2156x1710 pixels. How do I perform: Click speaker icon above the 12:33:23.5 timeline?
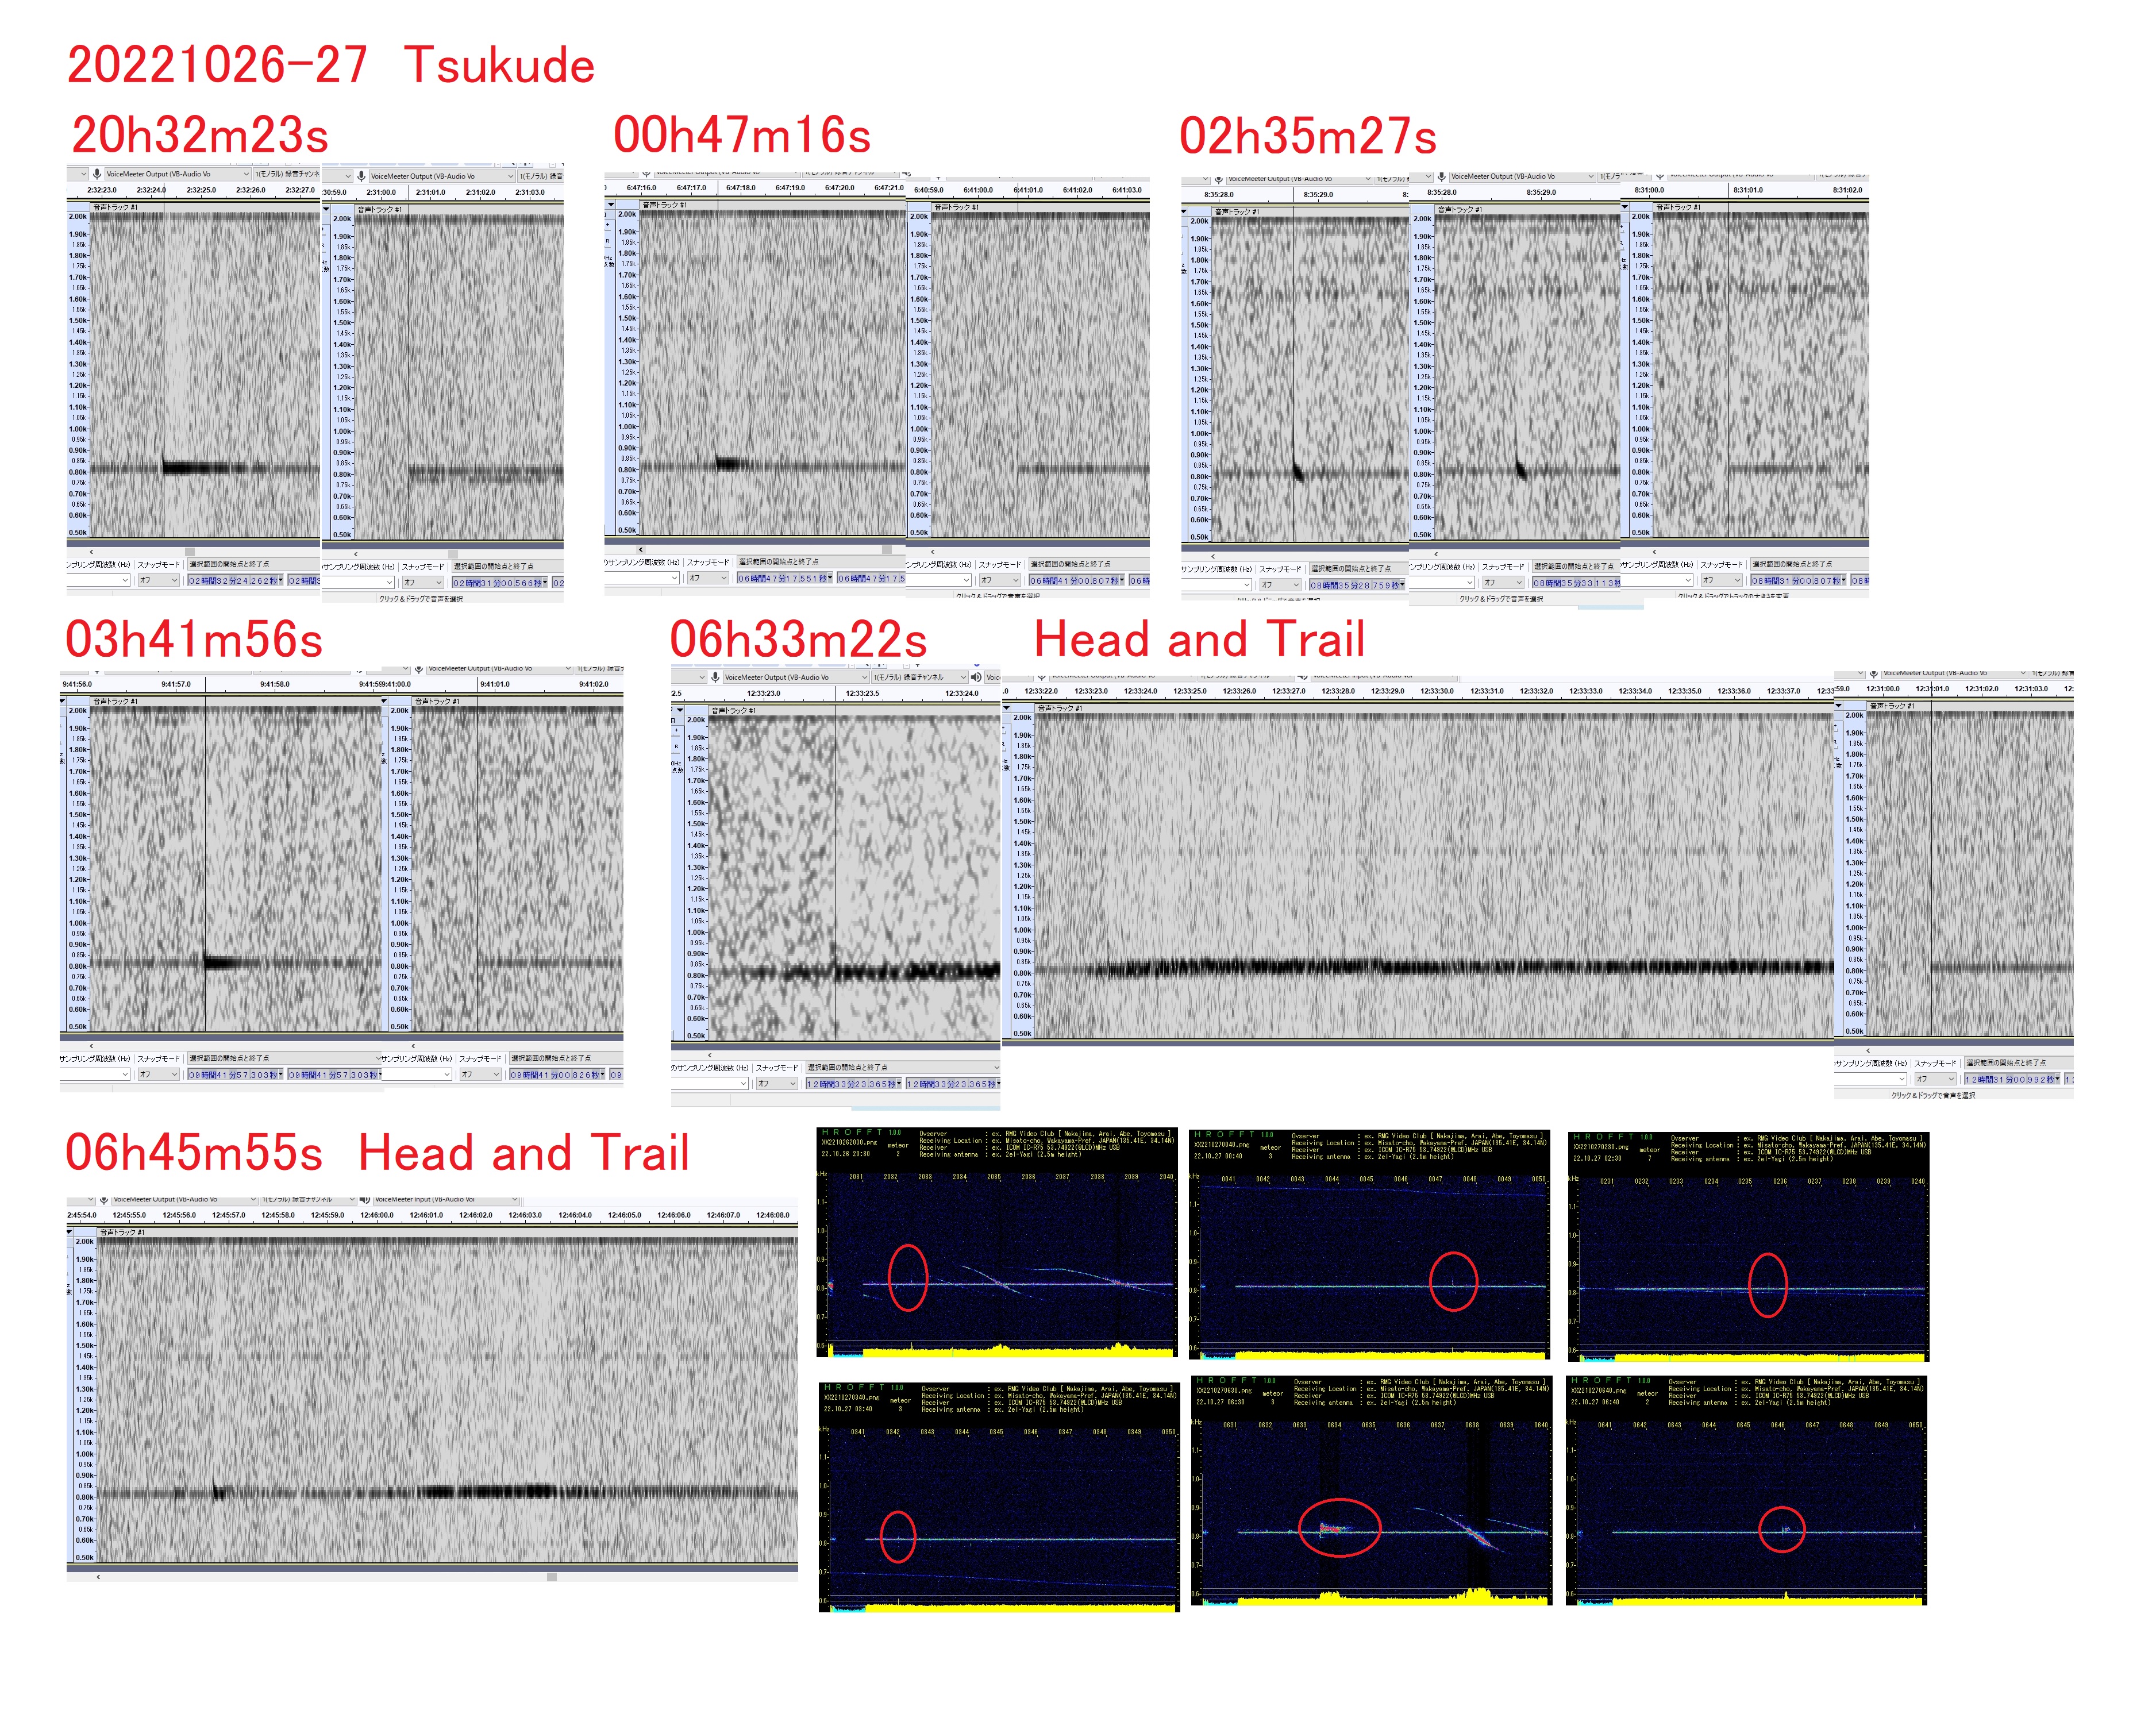point(976,677)
